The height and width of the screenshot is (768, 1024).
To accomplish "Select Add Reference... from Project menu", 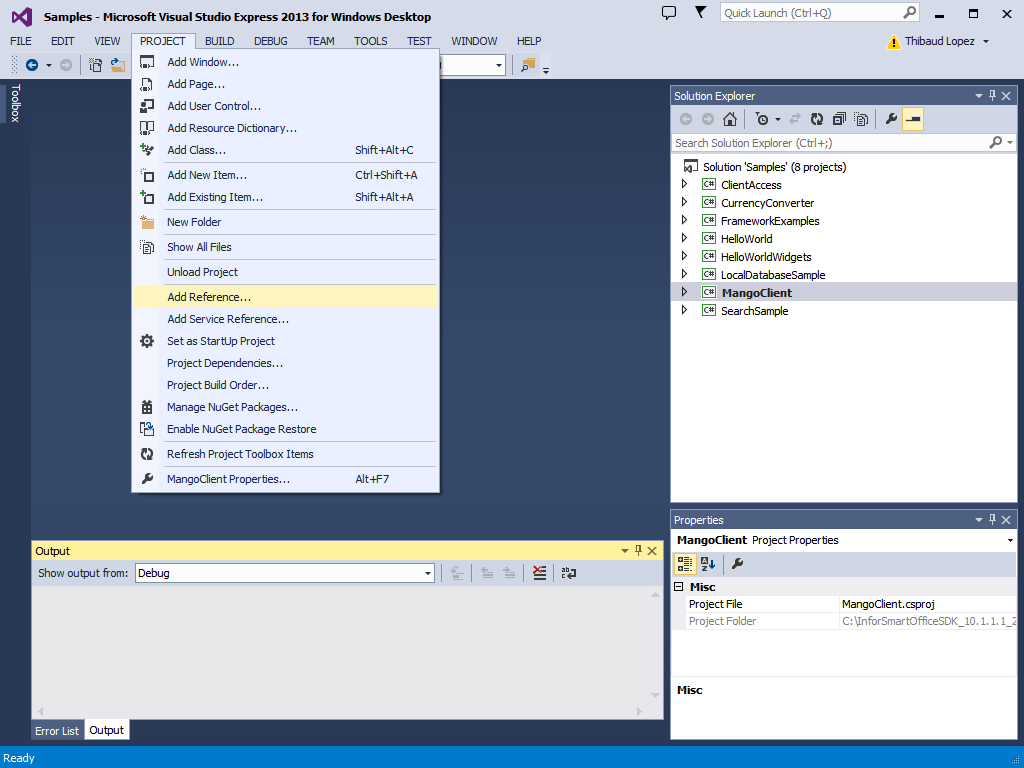I will coord(209,297).
